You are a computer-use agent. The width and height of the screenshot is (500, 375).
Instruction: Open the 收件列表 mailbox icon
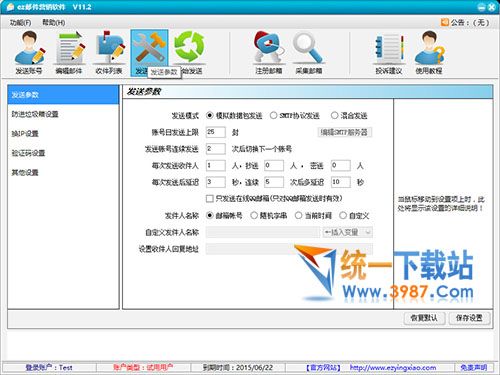pyautogui.click(x=109, y=53)
